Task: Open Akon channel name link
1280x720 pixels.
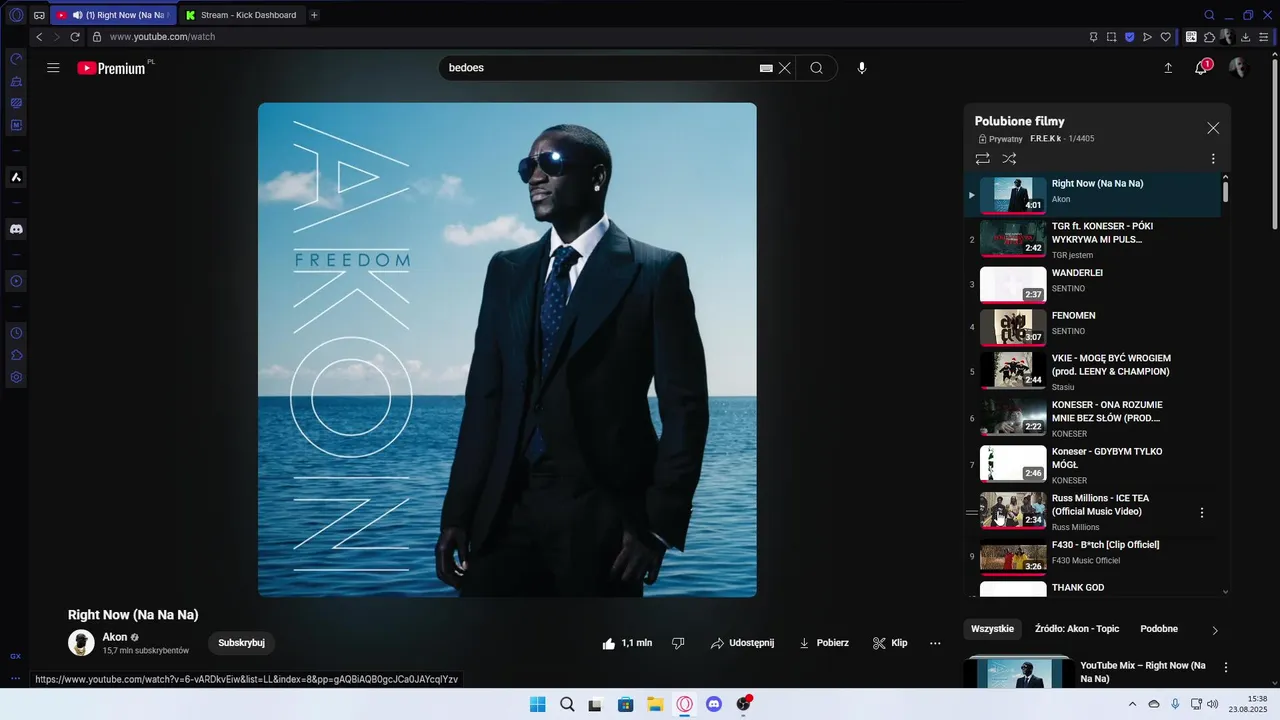Action: (x=115, y=637)
